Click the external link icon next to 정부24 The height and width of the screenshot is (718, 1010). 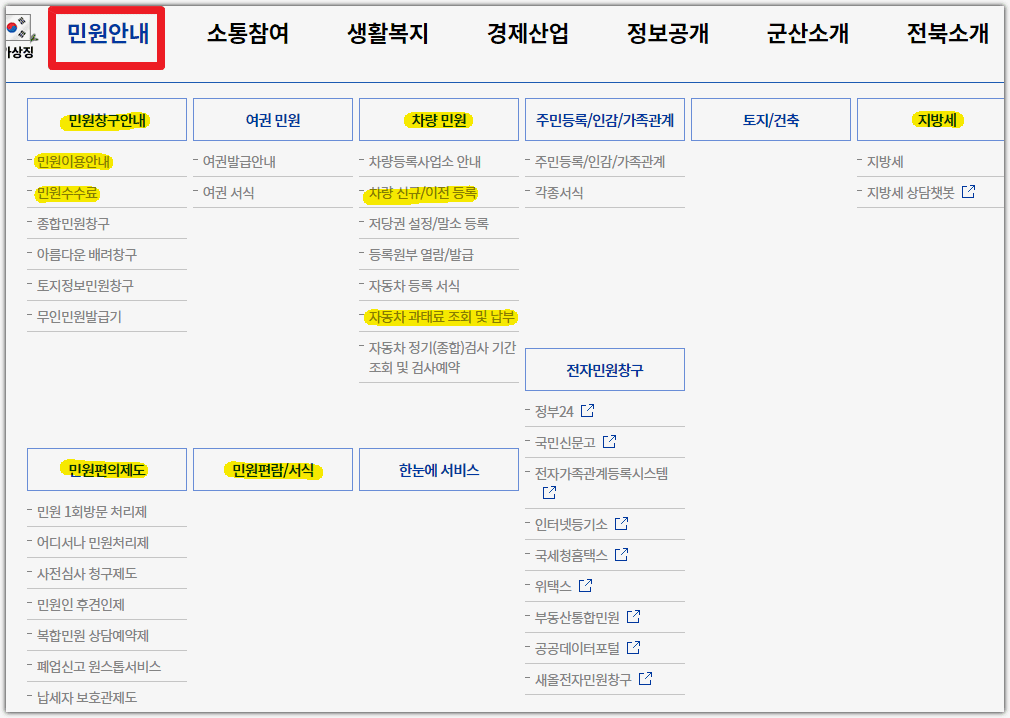[x=587, y=409]
